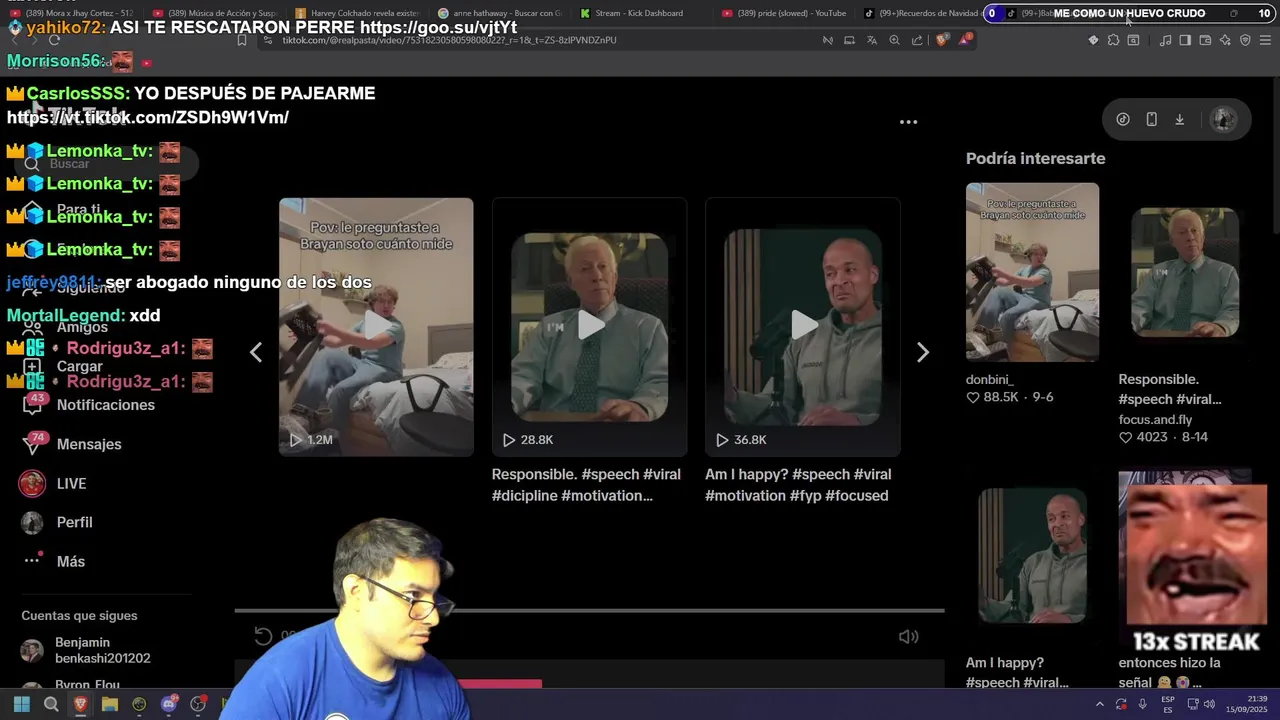
Task: Switch to Música de Acción YouTube tab
Action: coord(215,13)
